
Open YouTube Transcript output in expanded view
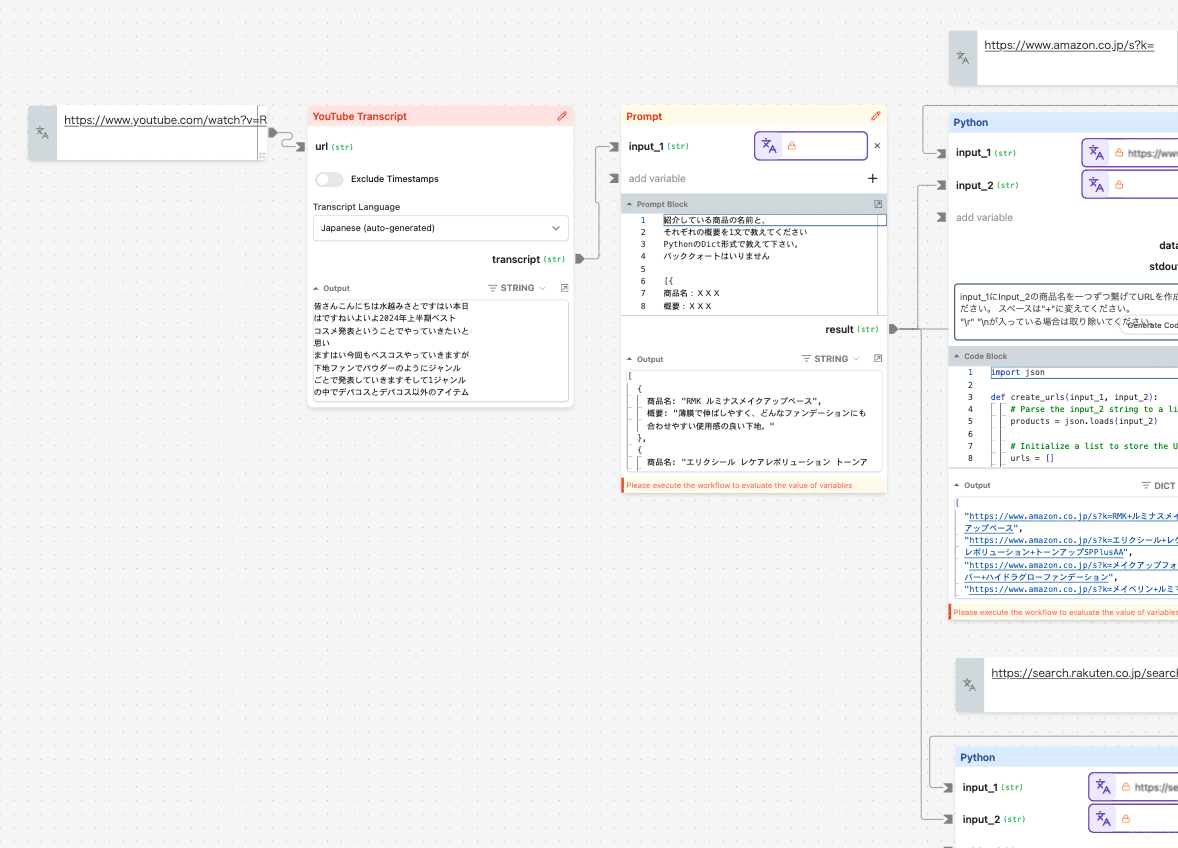(x=564, y=288)
